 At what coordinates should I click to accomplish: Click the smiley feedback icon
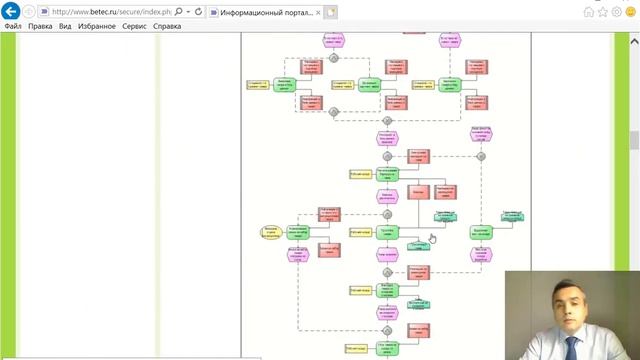pos(631,12)
